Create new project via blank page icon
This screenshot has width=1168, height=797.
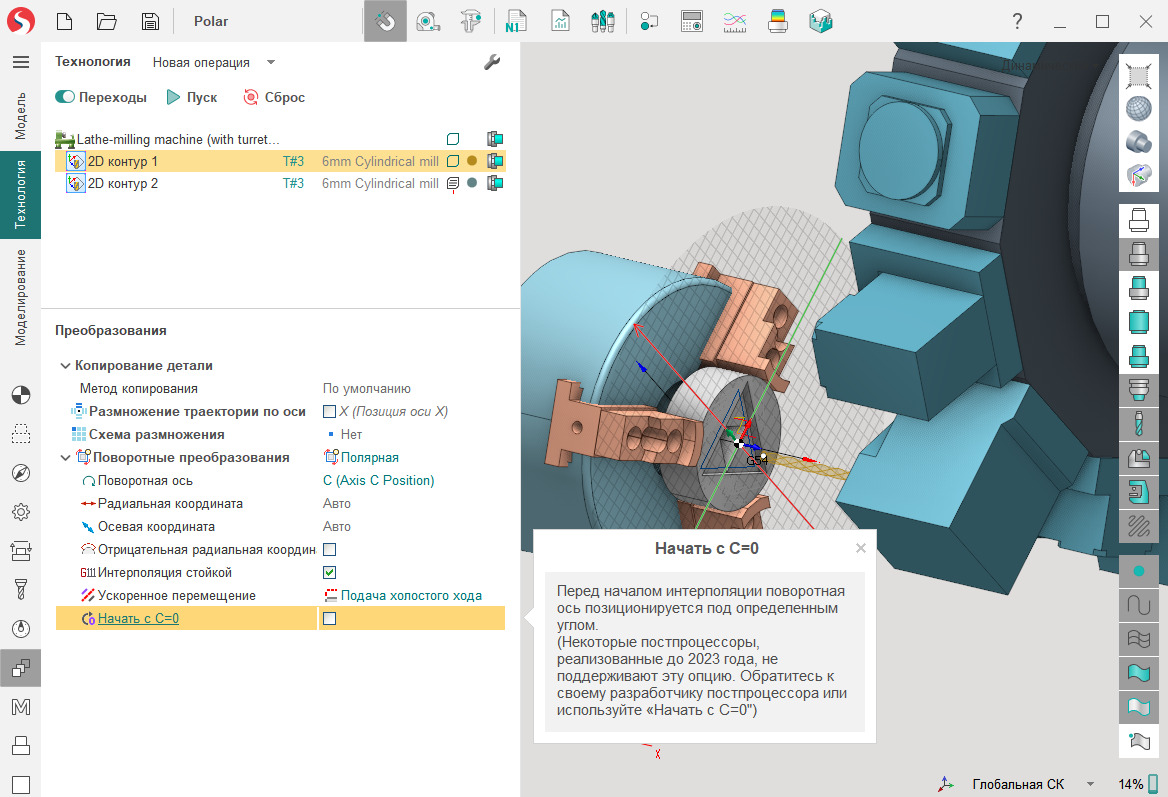pos(64,21)
